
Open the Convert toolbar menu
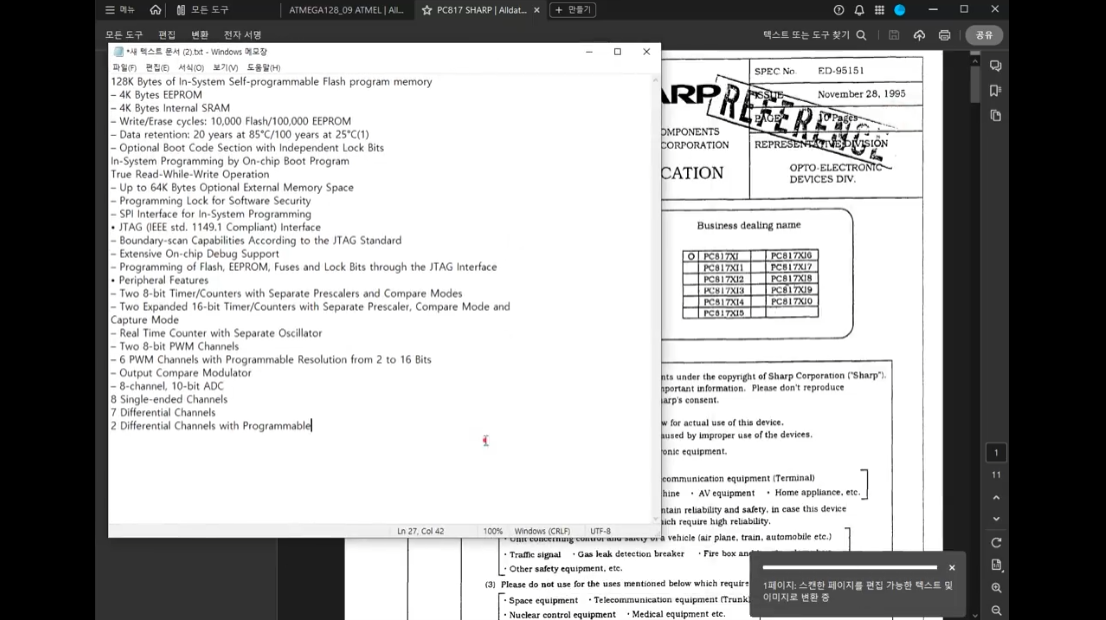(200, 35)
